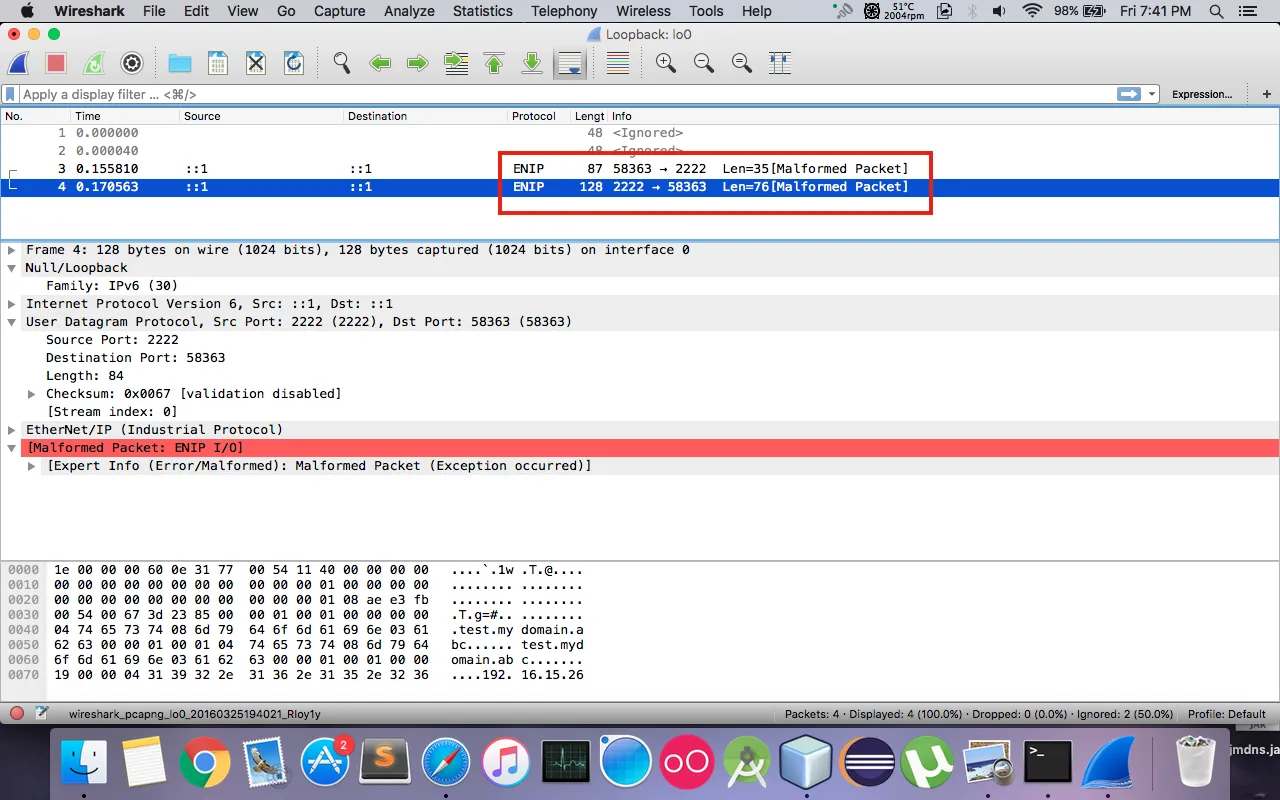Open Android Studio from the Dock
Viewport: 1280px width, 800px height.
(746, 764)
